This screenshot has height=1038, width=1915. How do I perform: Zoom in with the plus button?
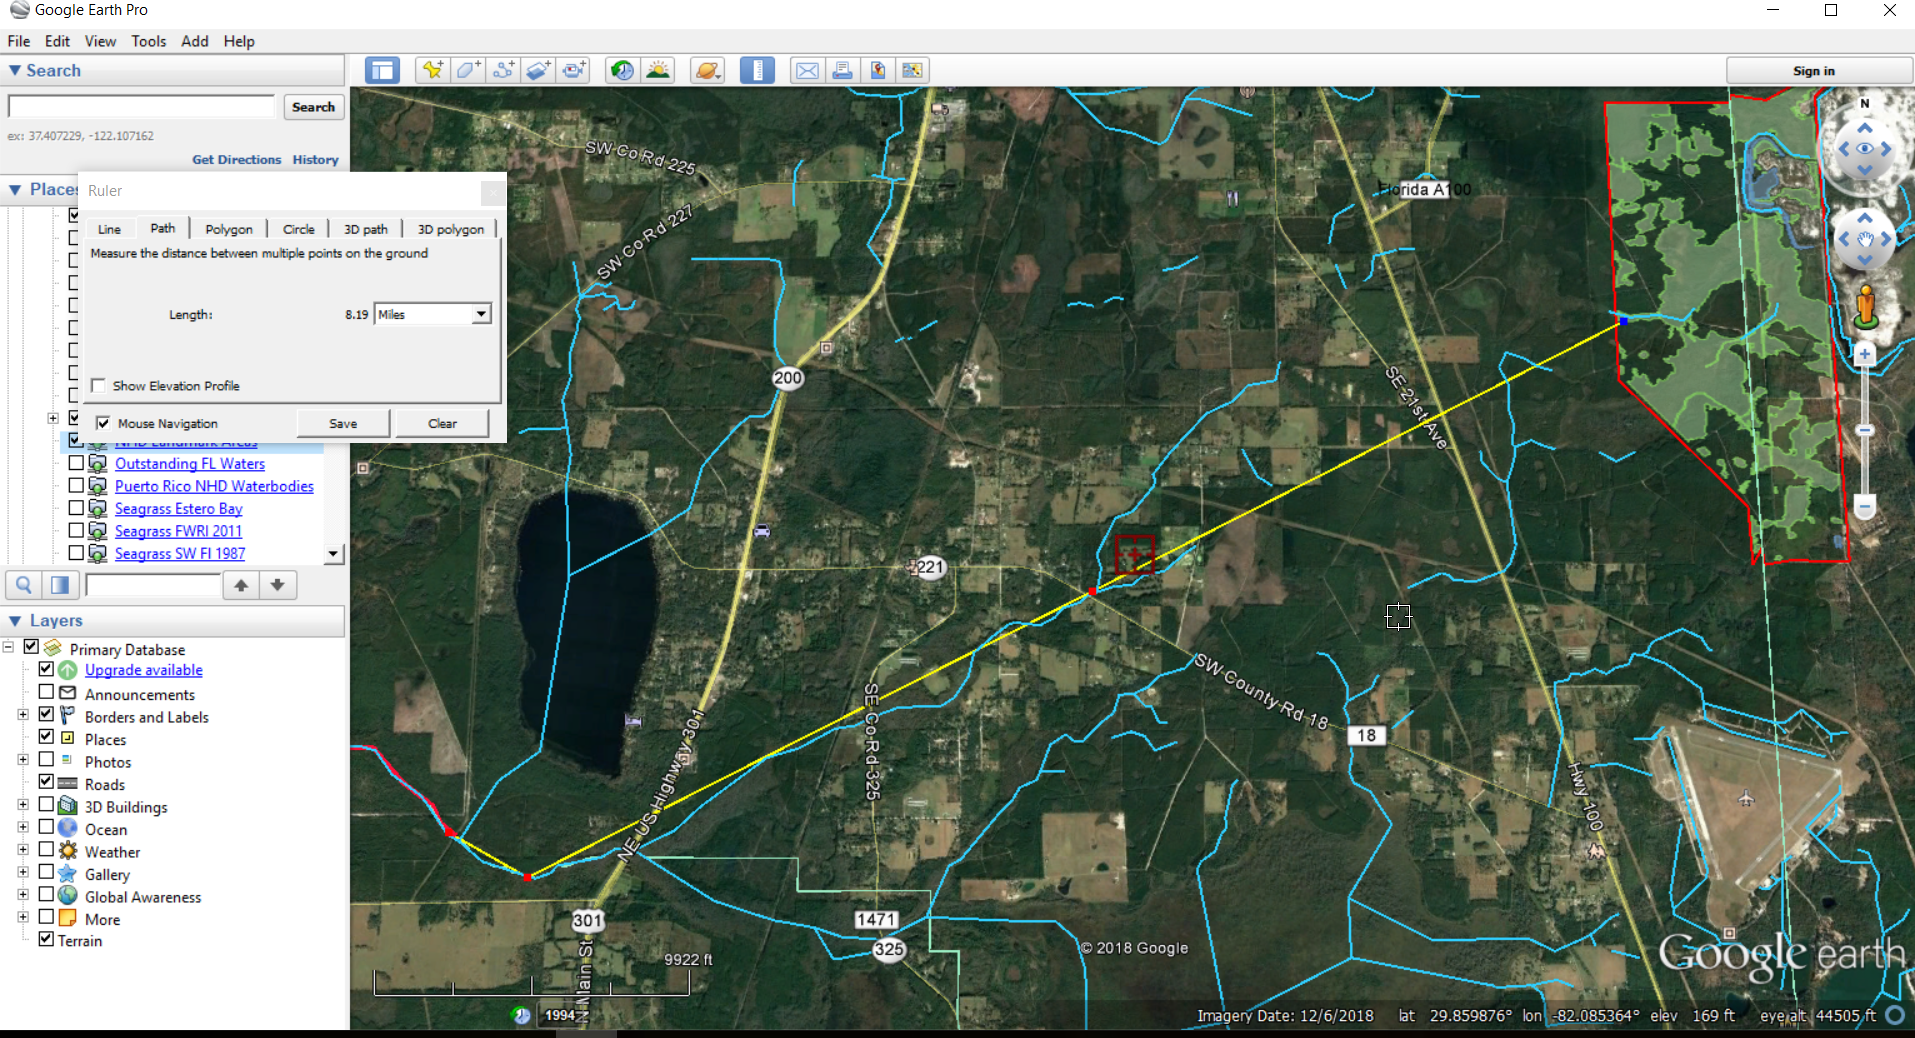click(1864, 354)
